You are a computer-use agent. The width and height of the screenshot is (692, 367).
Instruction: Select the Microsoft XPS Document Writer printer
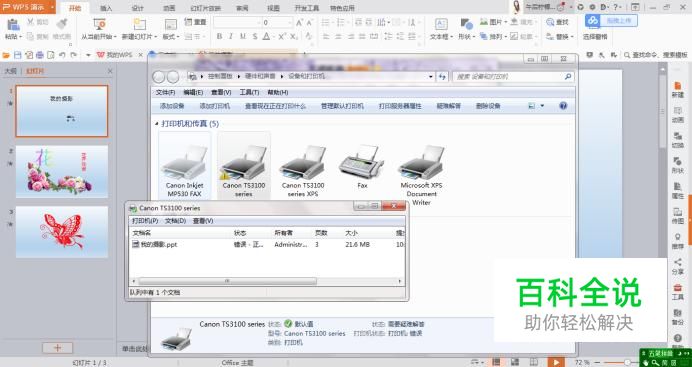click(x=421, y=175)
